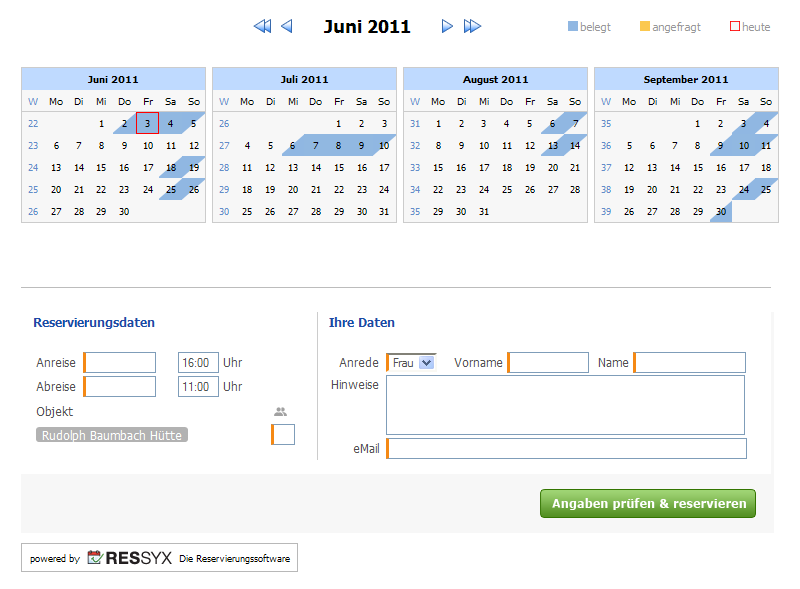Click the eMail input field
Screen dimensions: 800x589
pyautogui.click(x=567, y=448)
